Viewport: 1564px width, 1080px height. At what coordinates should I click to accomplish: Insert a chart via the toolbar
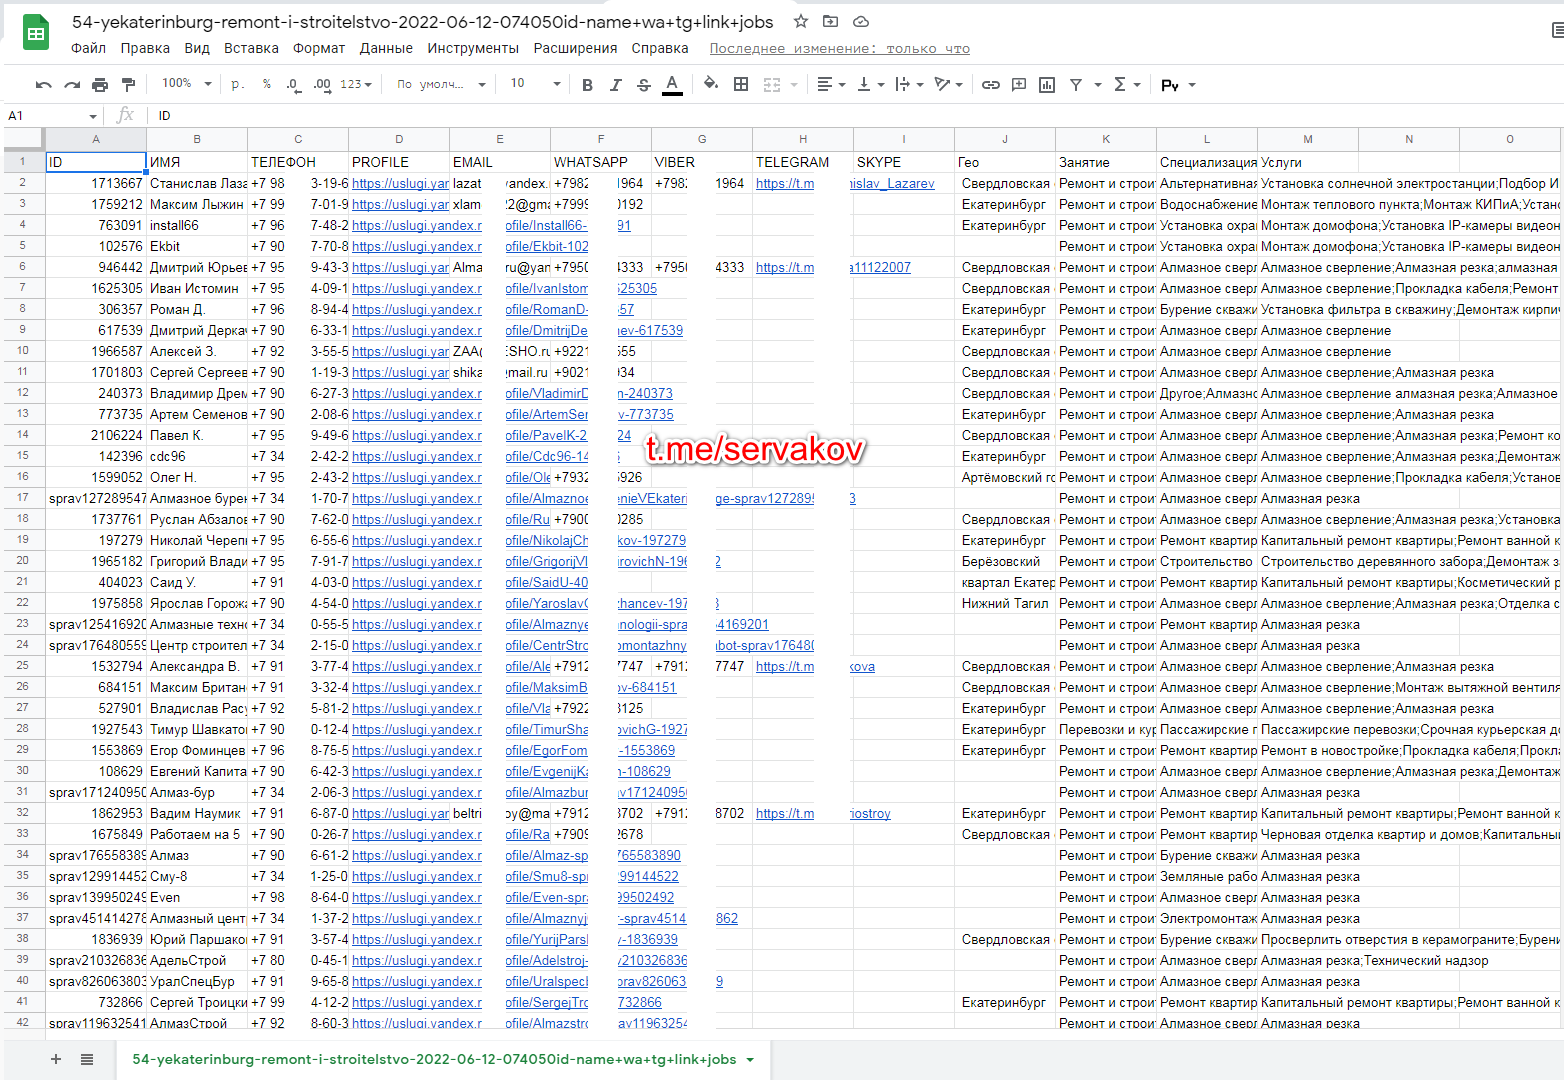click(x=1047, y=85)
